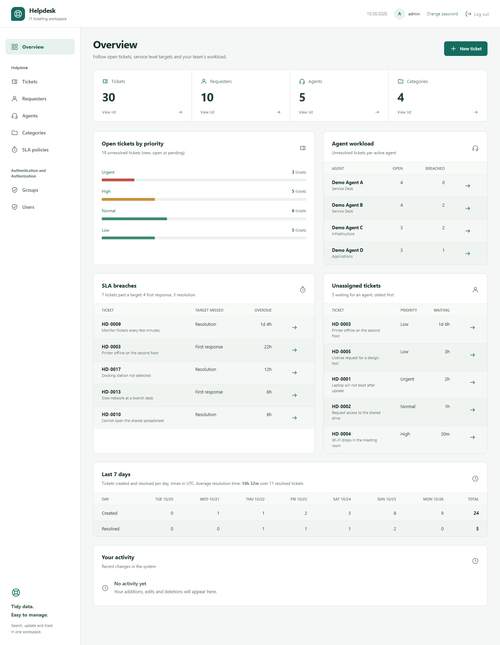Click the timer icon in SLA breaches panel
This screenshot has width=500, height=645.
coord(303,290)
